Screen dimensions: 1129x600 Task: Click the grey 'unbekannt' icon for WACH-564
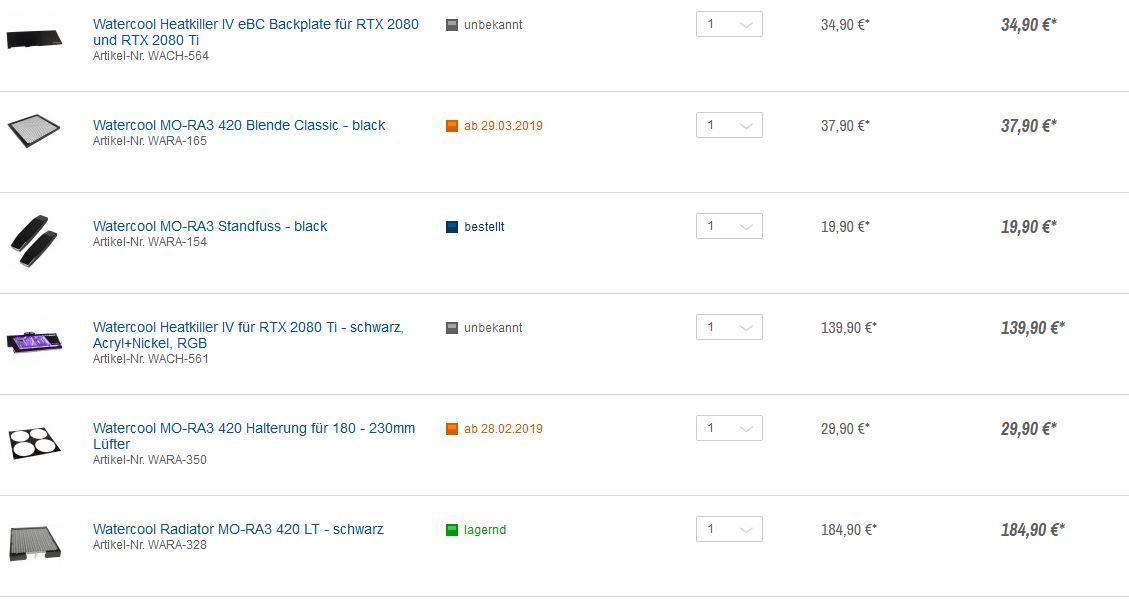(451, 25)
